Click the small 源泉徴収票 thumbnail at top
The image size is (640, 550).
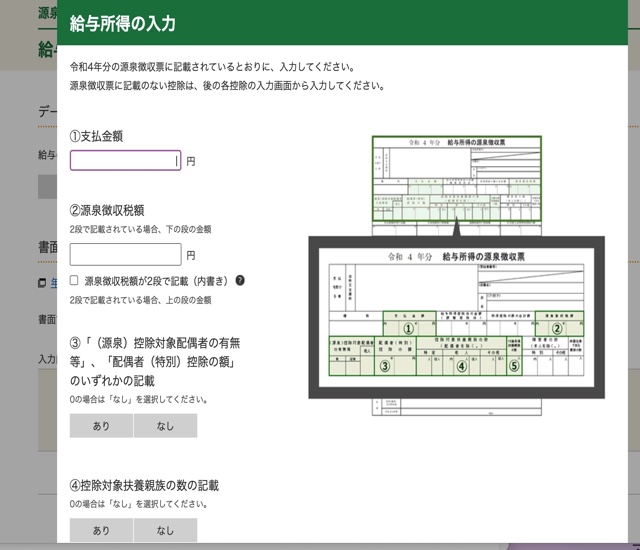coord(455,178)
